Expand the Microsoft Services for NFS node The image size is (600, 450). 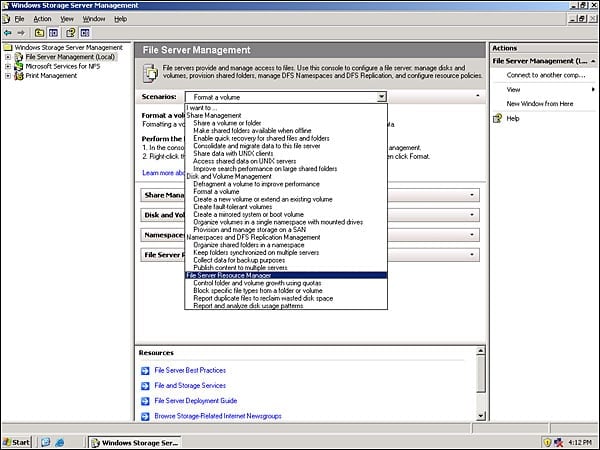click(8, 67)
